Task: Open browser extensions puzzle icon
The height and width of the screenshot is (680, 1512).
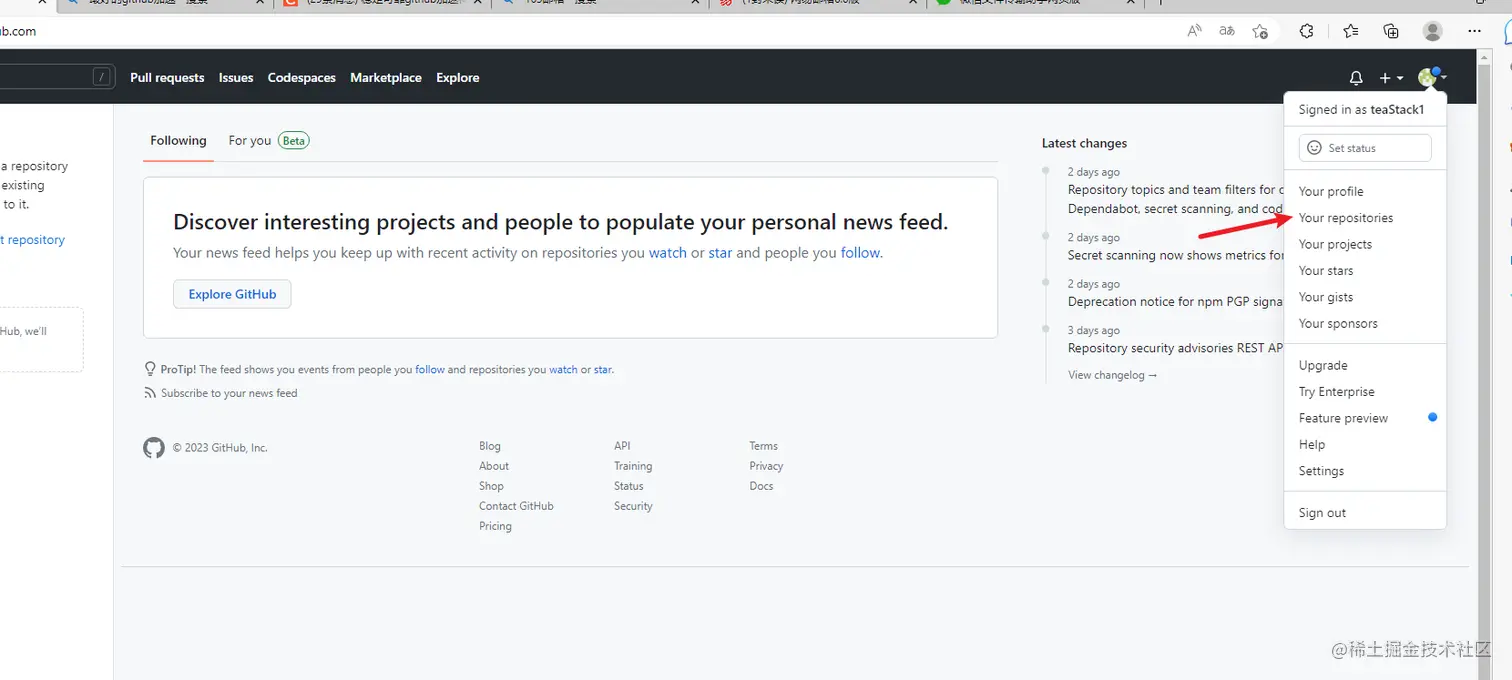Action: (1306, 31)
